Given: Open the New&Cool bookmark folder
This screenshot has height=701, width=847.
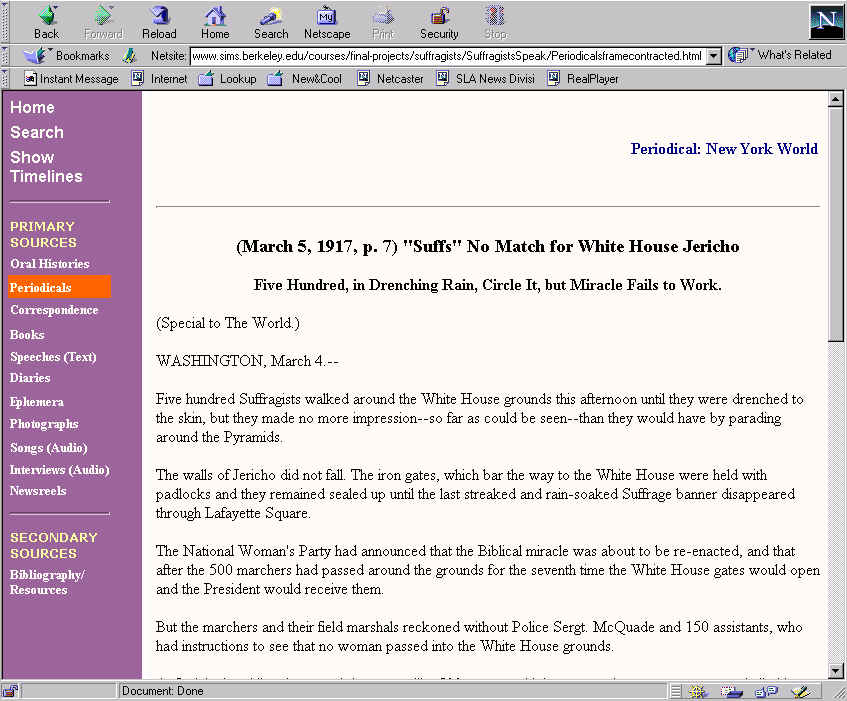Looking at the screenshot, I should pyautogui.click(x=305, y=79).
